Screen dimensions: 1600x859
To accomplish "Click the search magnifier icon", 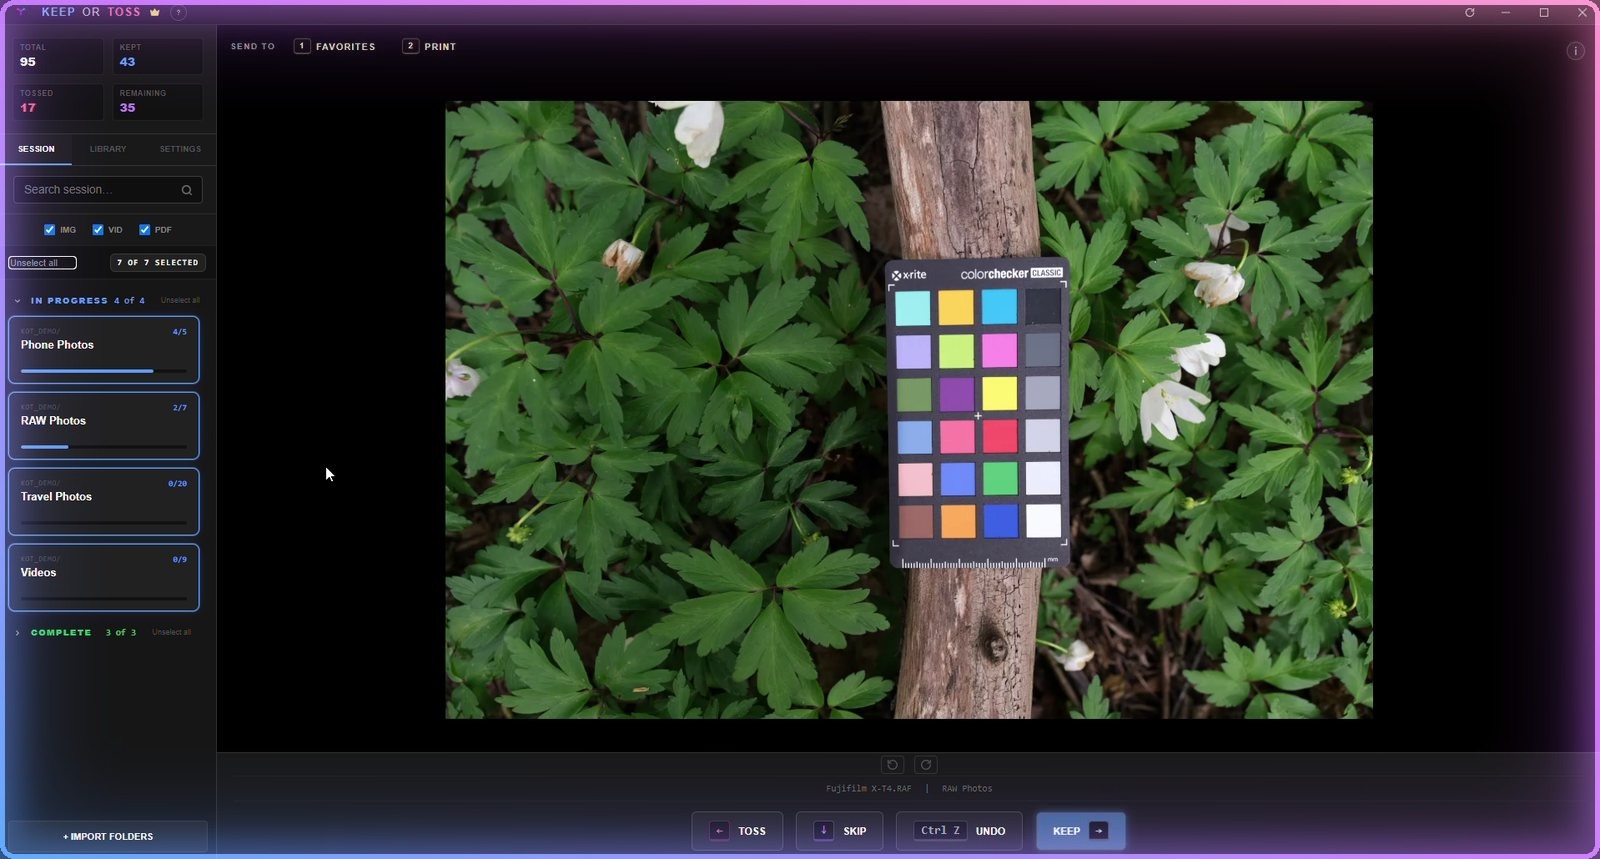I will (187, 190).
